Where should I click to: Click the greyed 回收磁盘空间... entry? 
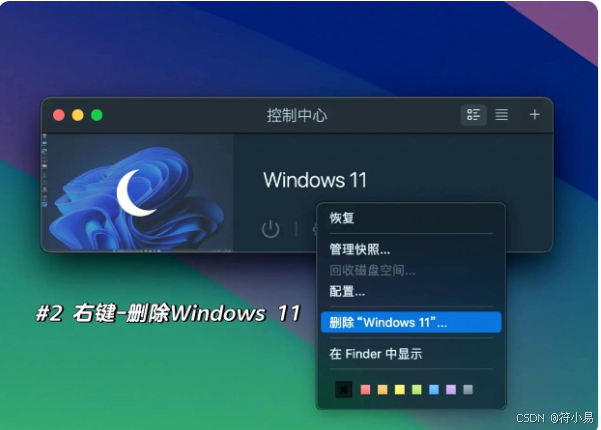(x=411, y=271)
